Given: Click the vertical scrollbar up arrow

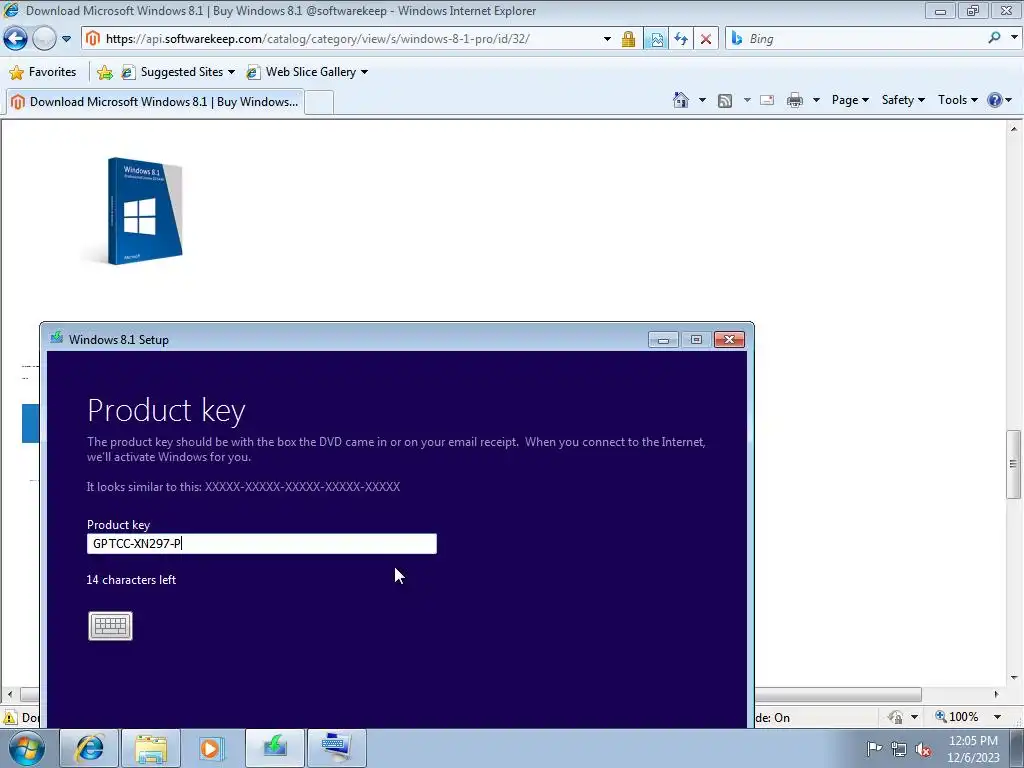Looking at the screenshot, I should pos(1014,129).
